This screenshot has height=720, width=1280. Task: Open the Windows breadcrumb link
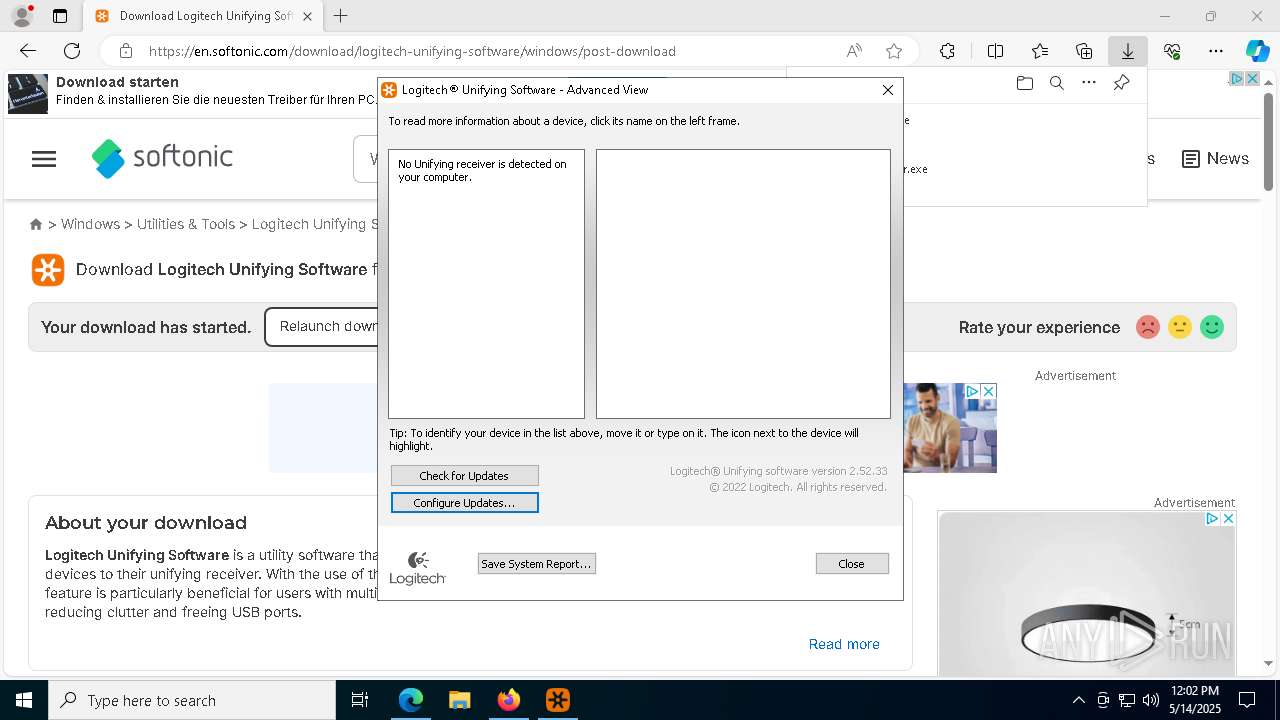pyautogui.click(x=90, y=224)
